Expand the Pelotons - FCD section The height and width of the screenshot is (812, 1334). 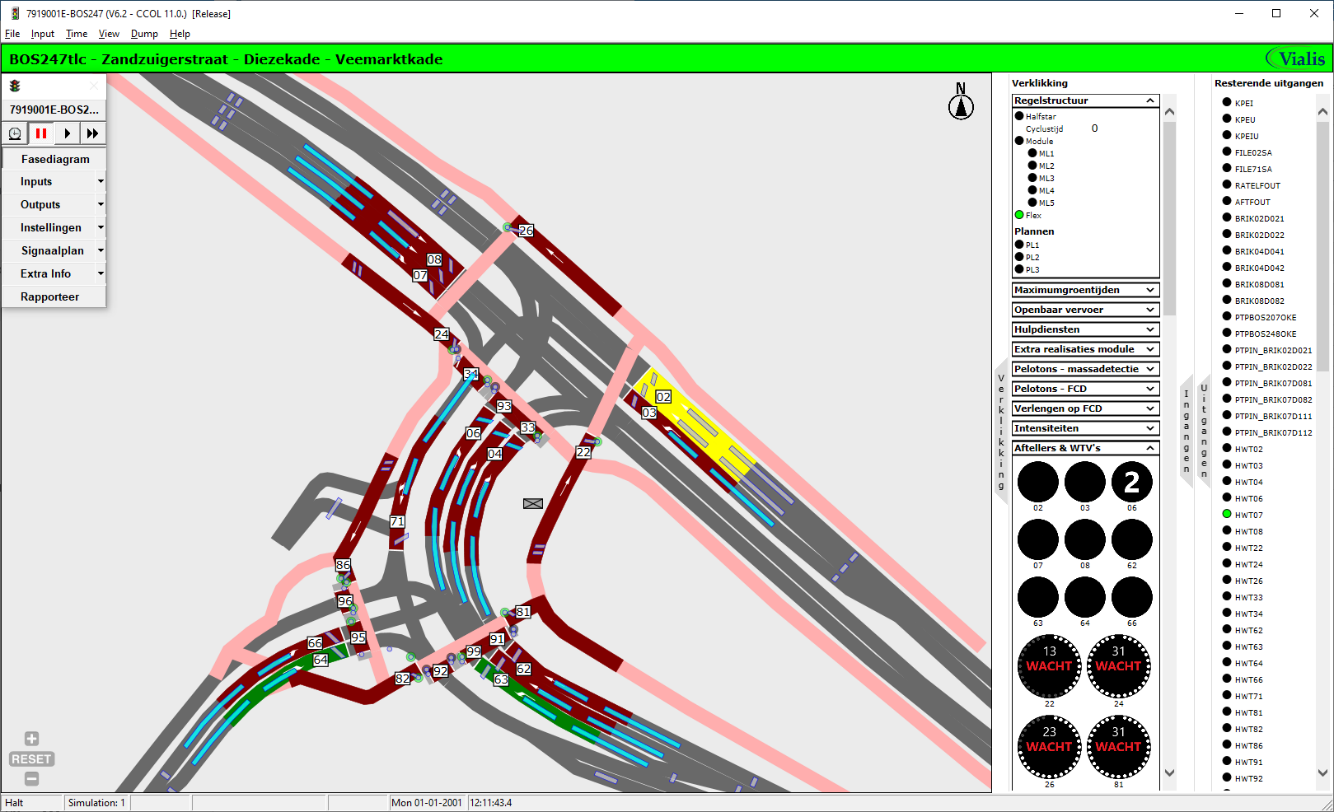1150,389
